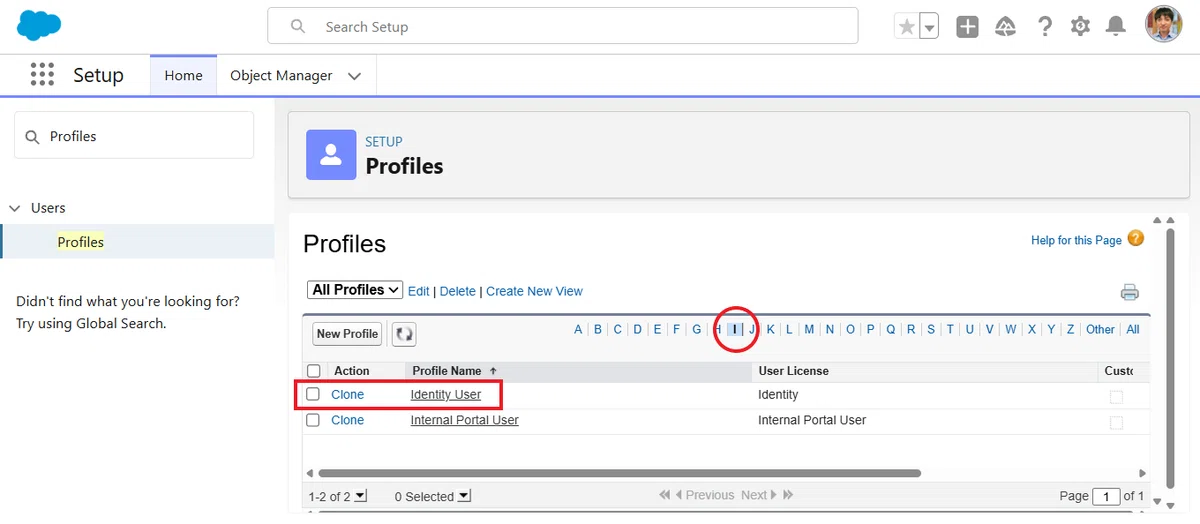The height and width of the screenshot is (524, 1200).
Task: Open the Help for this Page link
Action: pyautogui.click(x=1076, y=240)
